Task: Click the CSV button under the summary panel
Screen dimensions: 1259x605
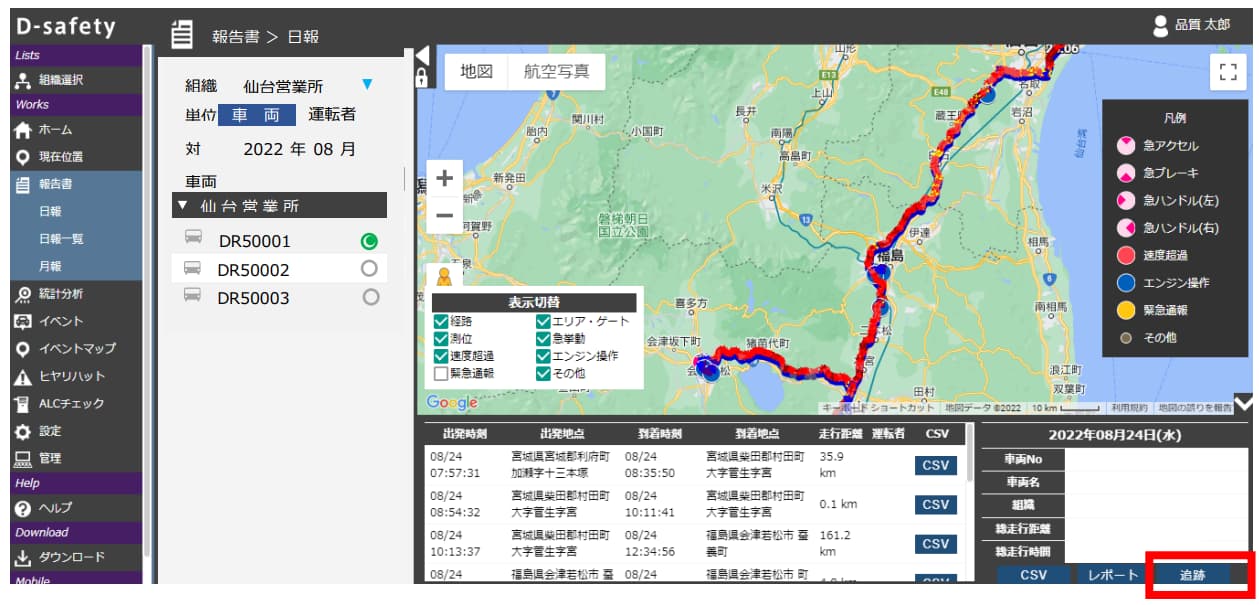Action: pyautogui.click(x=1033, y=575)
